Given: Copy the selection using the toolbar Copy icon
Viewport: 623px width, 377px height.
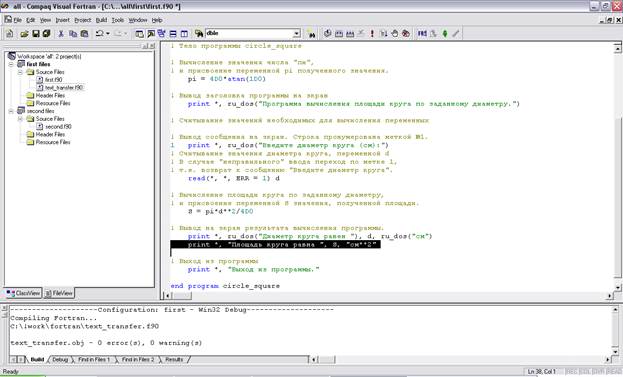Looking at the screenshot, I should 73,34.
